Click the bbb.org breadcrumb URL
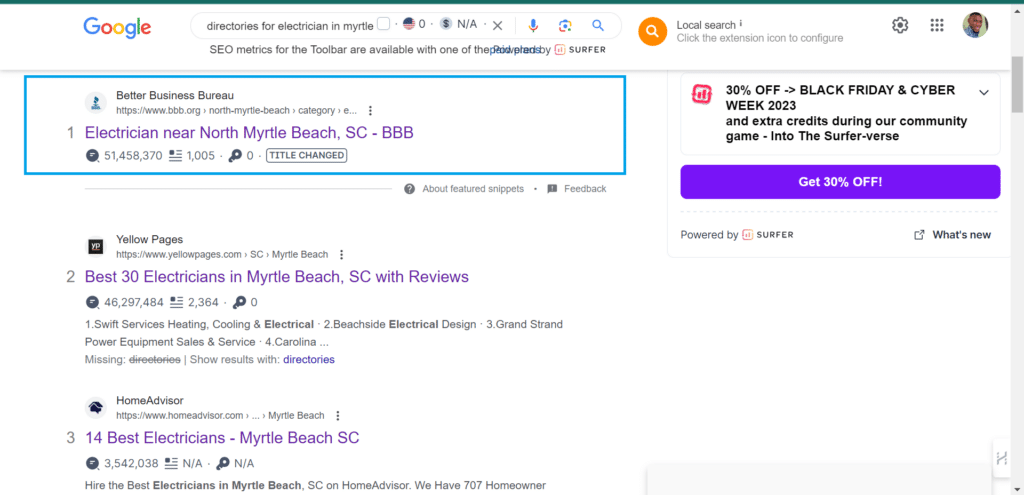Viewport: 1024px width, 495px height. tap(236, 110)
